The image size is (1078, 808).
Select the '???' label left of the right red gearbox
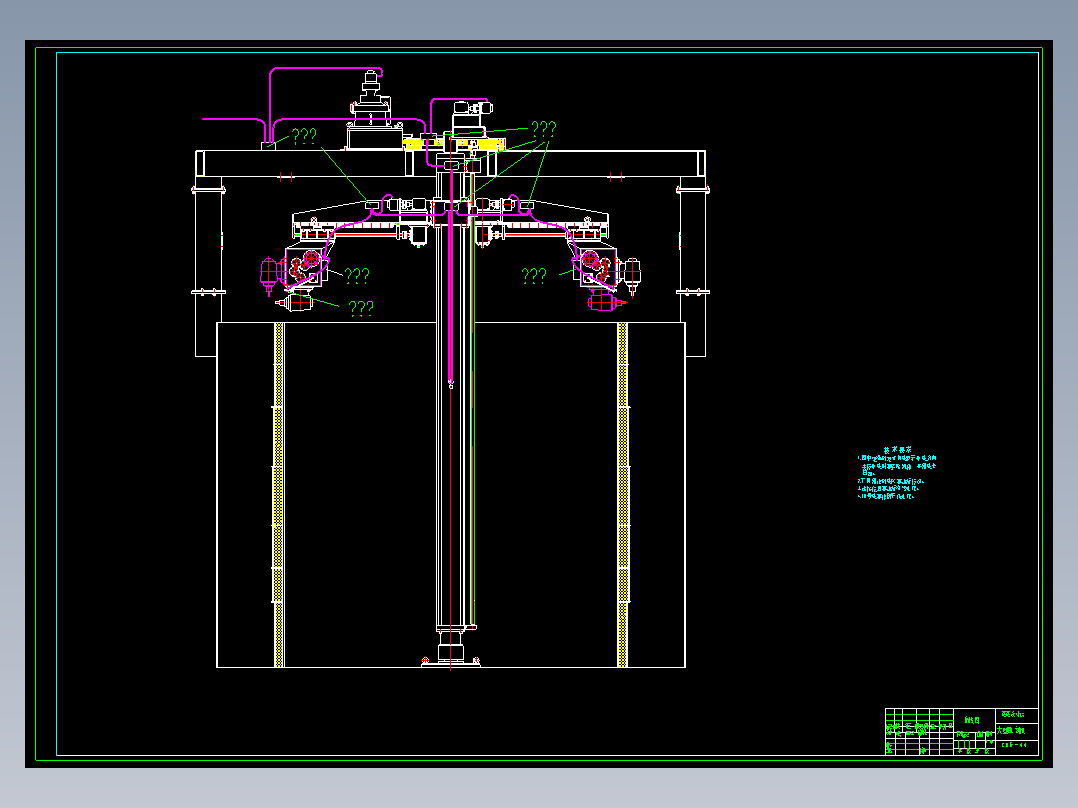click(534, 276)
